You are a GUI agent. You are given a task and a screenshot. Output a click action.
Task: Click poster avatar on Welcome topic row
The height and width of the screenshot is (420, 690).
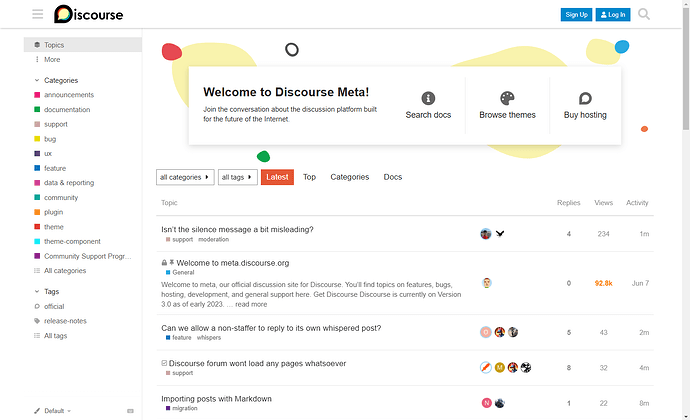(486, 283)
